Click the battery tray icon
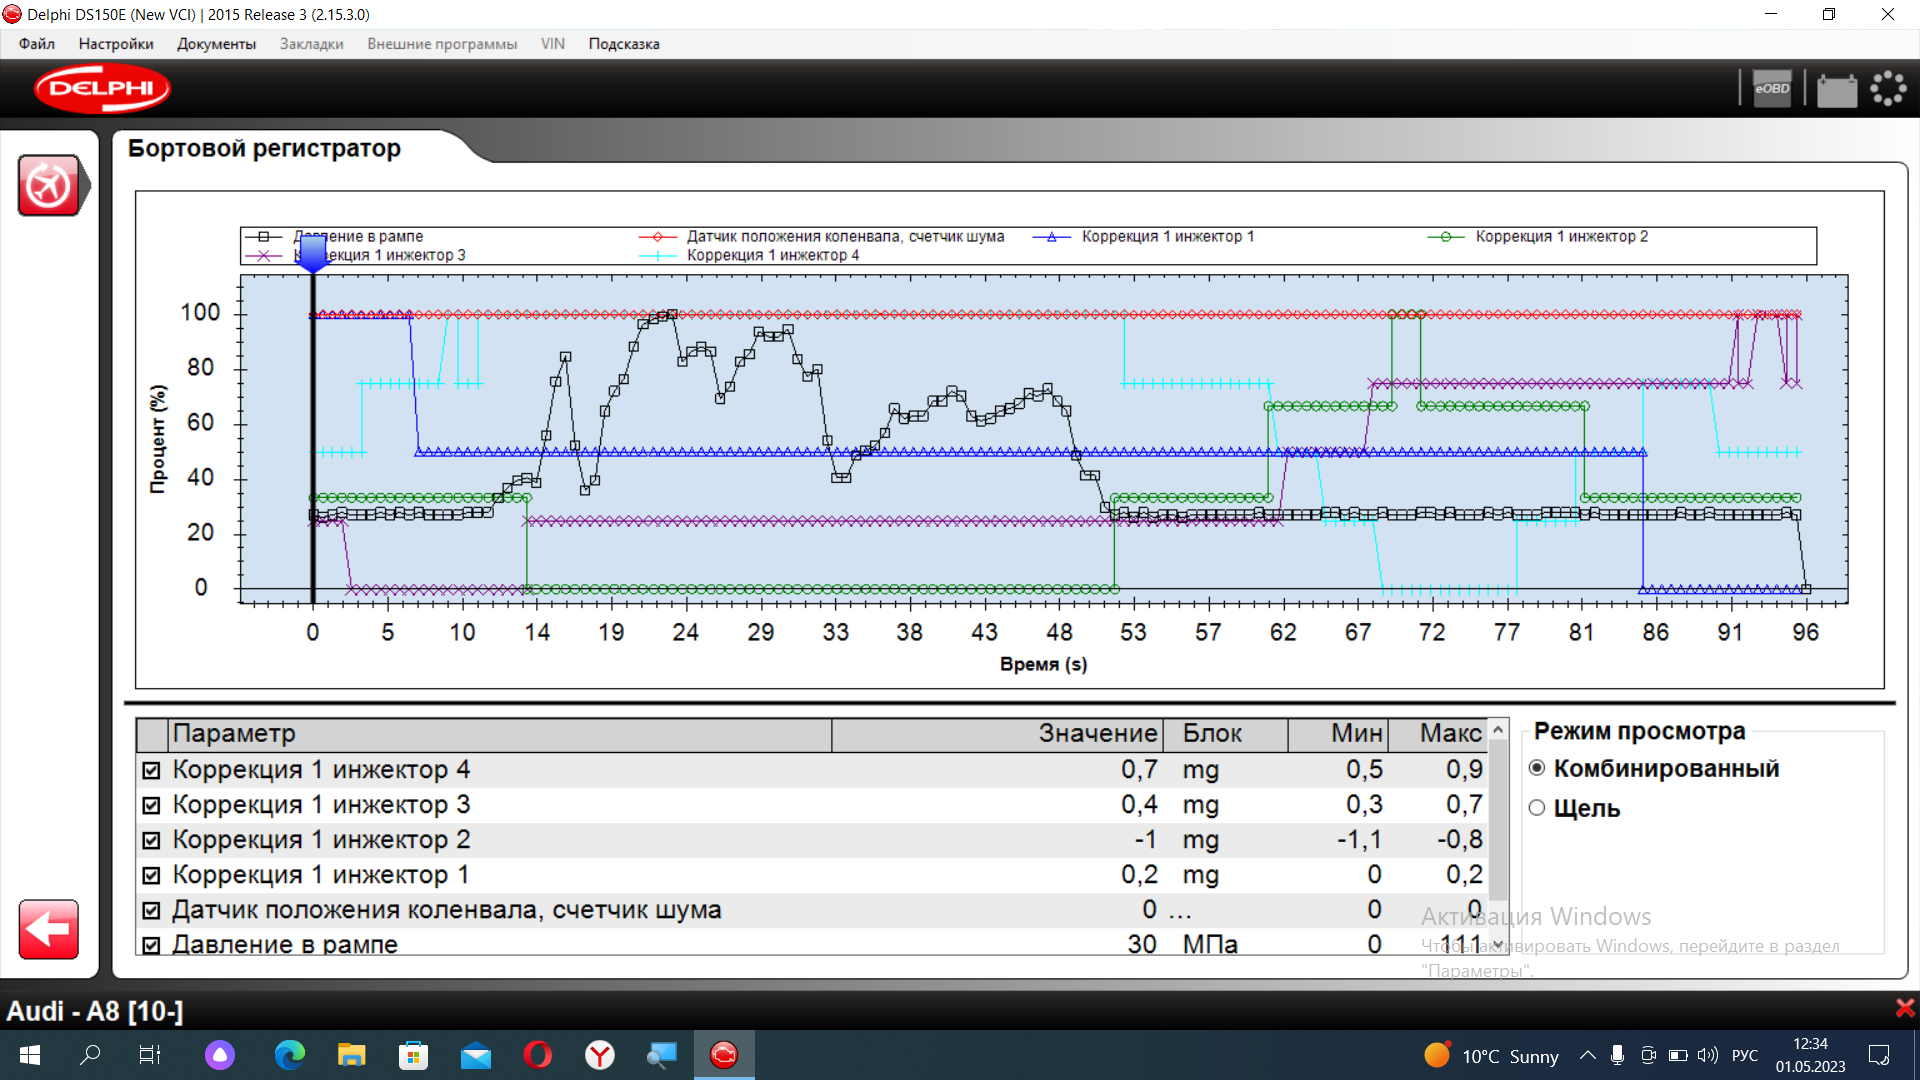This screenshot has width=1920, height=1080. (1679, 1055)
